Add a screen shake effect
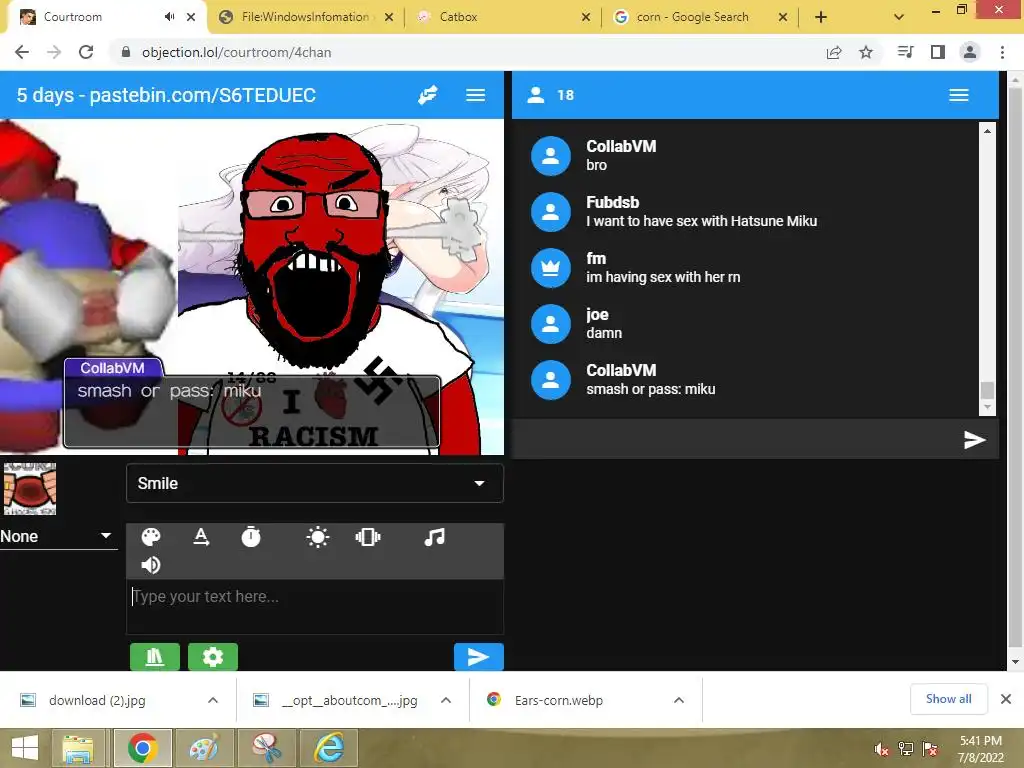1024x768 pixels. tap(368, 537)
